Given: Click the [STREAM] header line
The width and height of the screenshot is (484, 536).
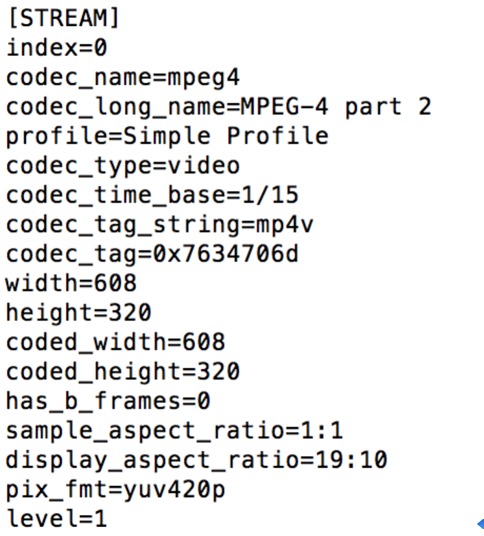Looking at the screenshot, I should (x=64, y=18).
